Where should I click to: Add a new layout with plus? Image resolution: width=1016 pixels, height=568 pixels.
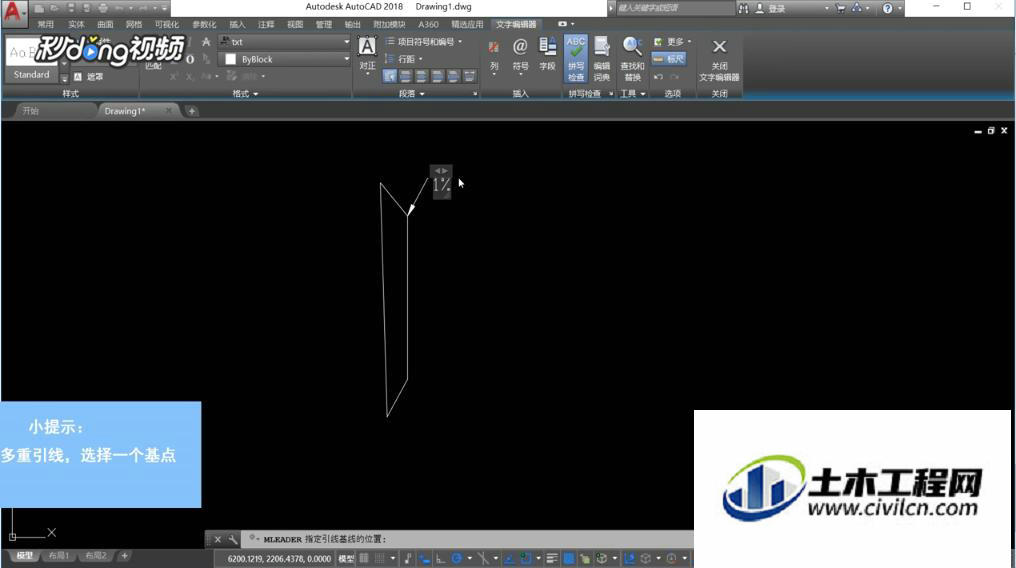click(124, 556)
